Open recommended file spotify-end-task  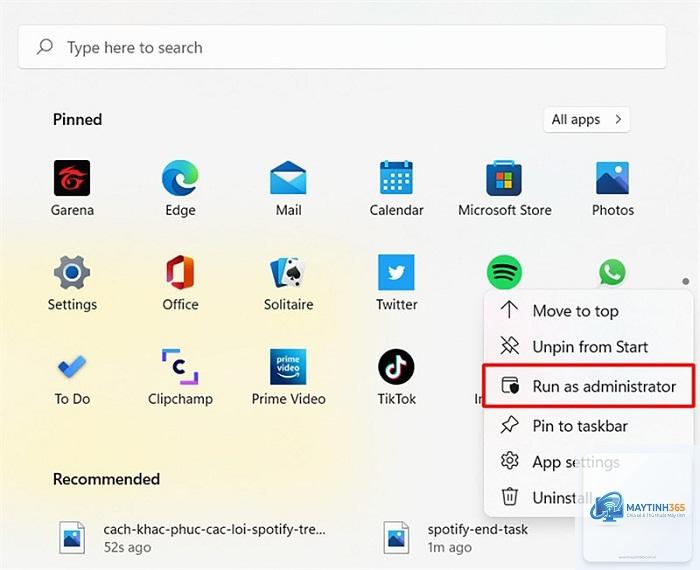tap(456, 538)
